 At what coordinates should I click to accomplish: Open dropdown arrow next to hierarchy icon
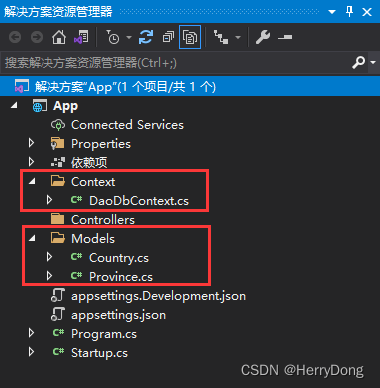coord(238,37)
